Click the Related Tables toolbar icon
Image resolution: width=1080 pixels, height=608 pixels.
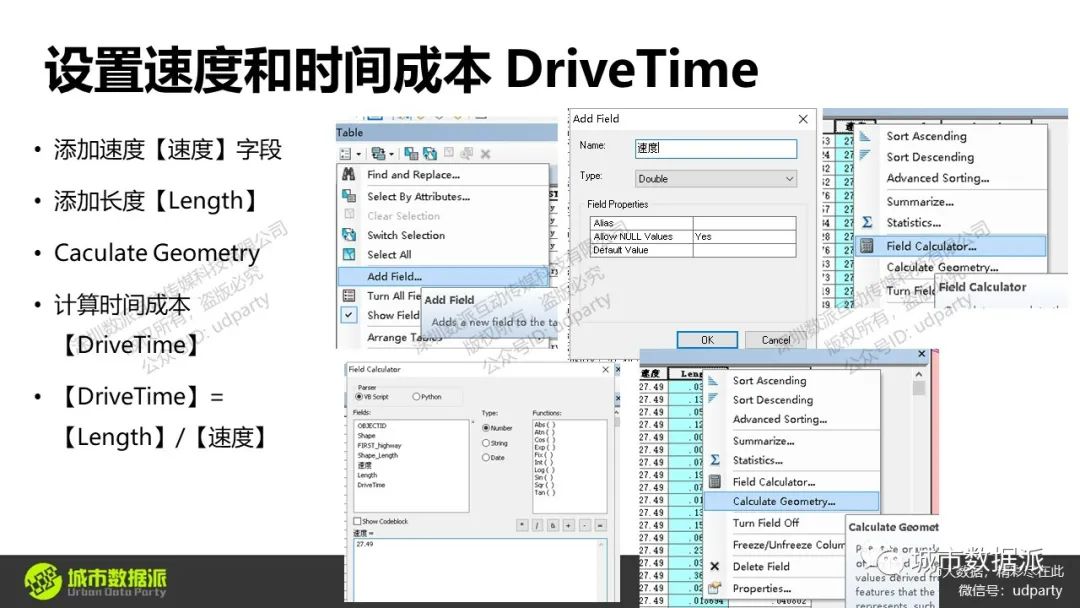click(x=377, y=154)
